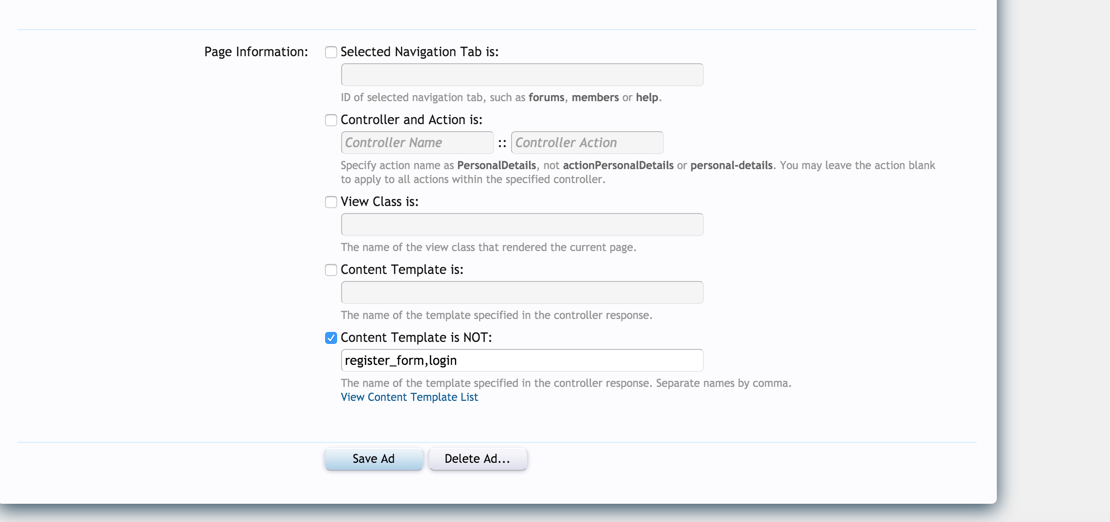Open the View Content Template List link
Screen dimensions: 1110x522
pyautogui.click(x=409, y=397)
